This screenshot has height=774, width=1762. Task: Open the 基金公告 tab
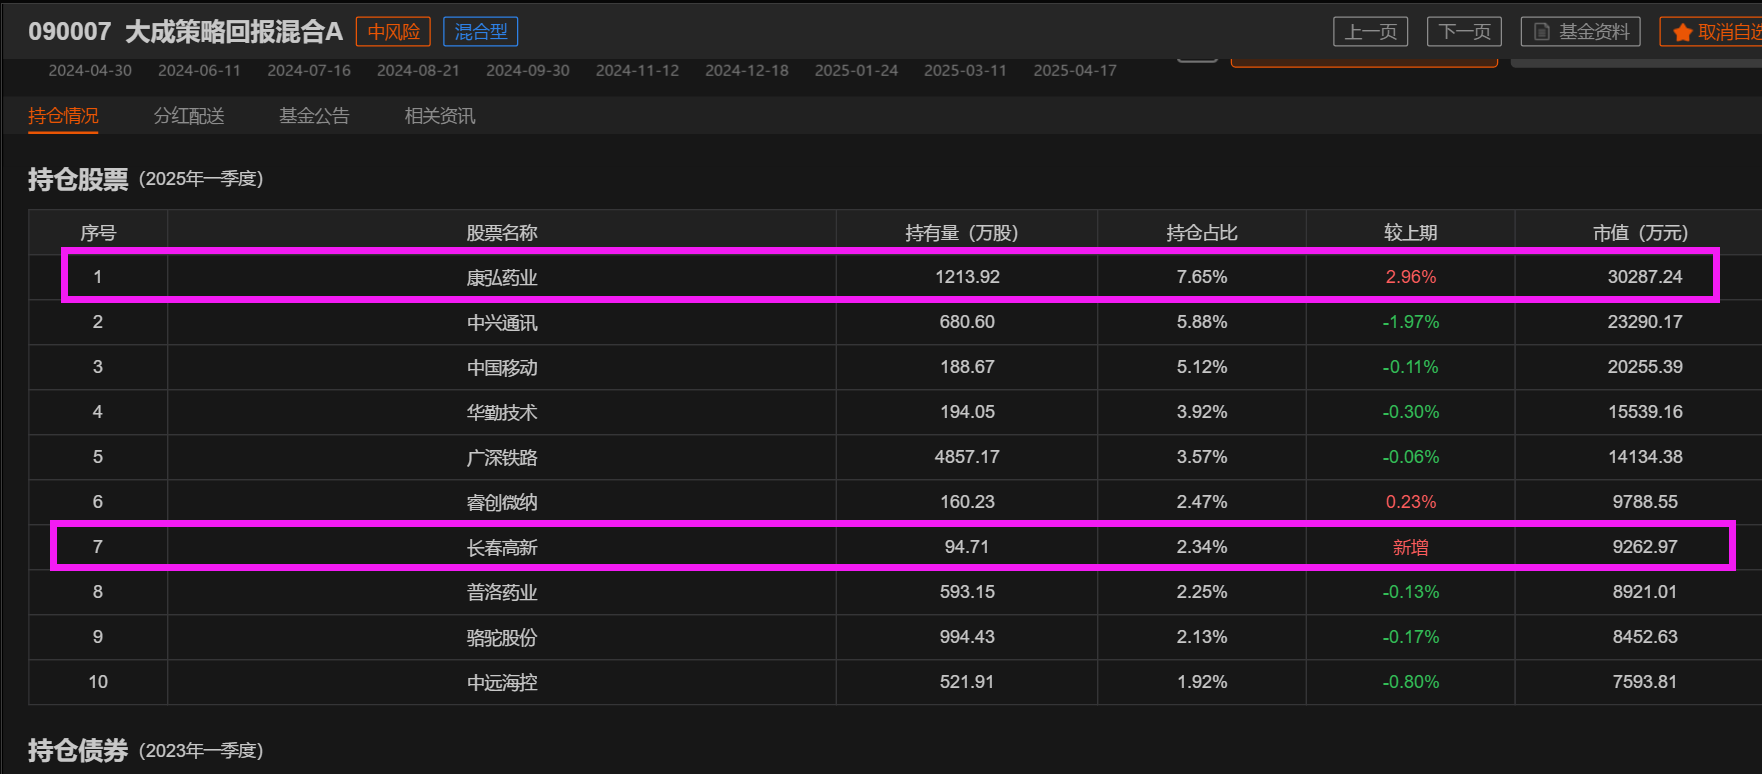(314, 116)
